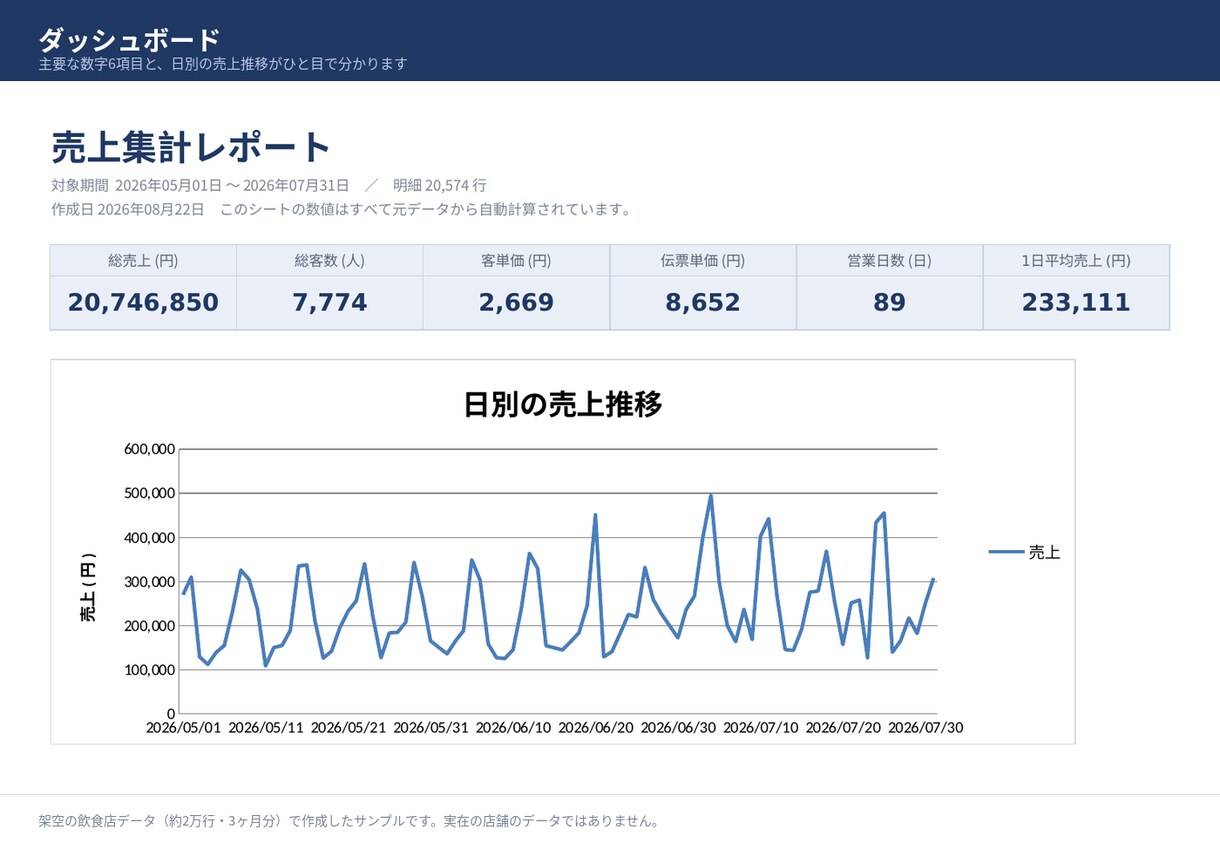Click the ダッシュボード header title
Screen dimensions: 1220x843
point(129,40)
